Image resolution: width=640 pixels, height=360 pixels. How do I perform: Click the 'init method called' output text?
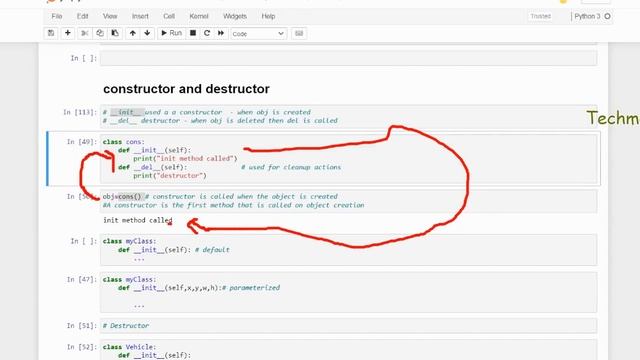pyautogui.click(x=138, y=220)
